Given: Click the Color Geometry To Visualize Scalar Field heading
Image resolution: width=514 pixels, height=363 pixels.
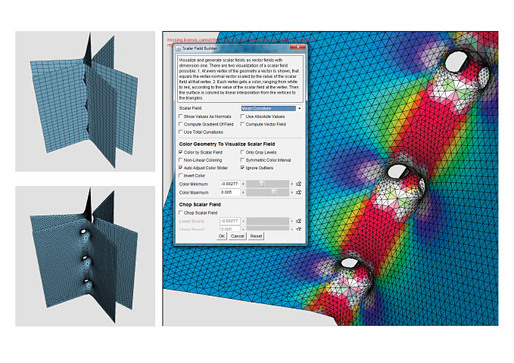Looking at the screenshot, I should [227, 144].
